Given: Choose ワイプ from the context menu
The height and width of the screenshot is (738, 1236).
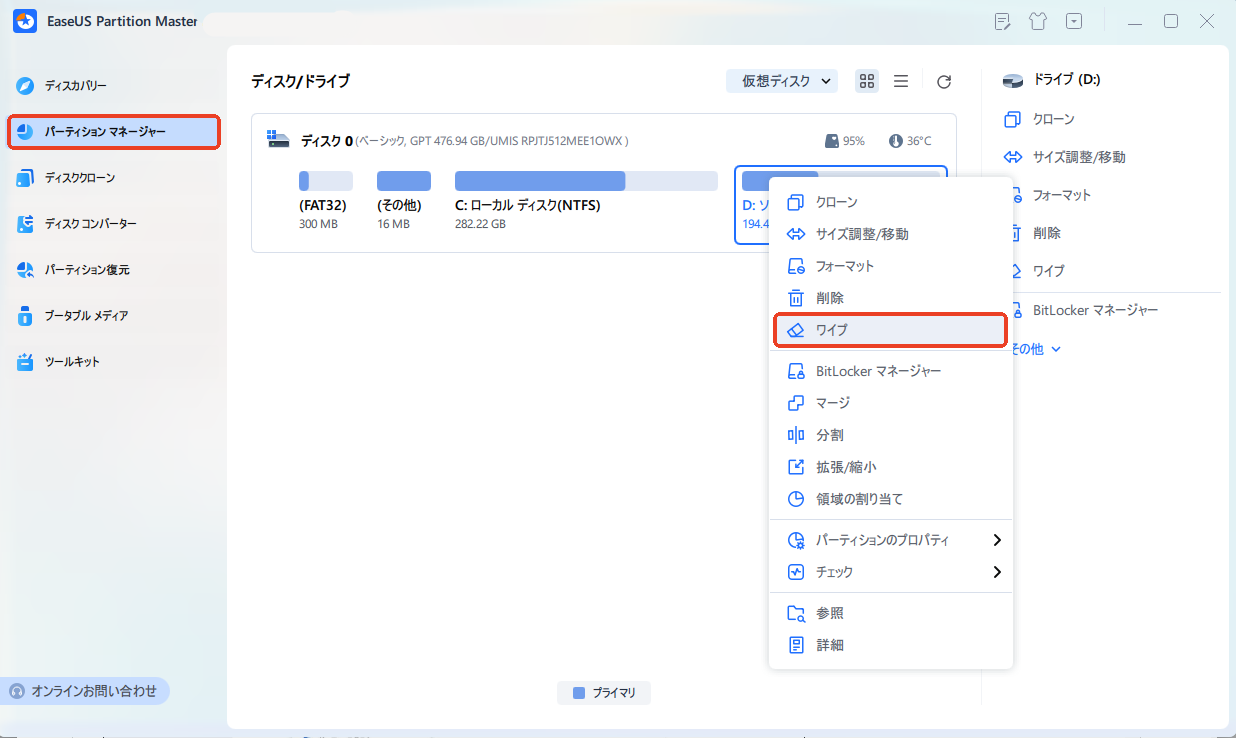Looking at the screenshot, I should [889, 330].
